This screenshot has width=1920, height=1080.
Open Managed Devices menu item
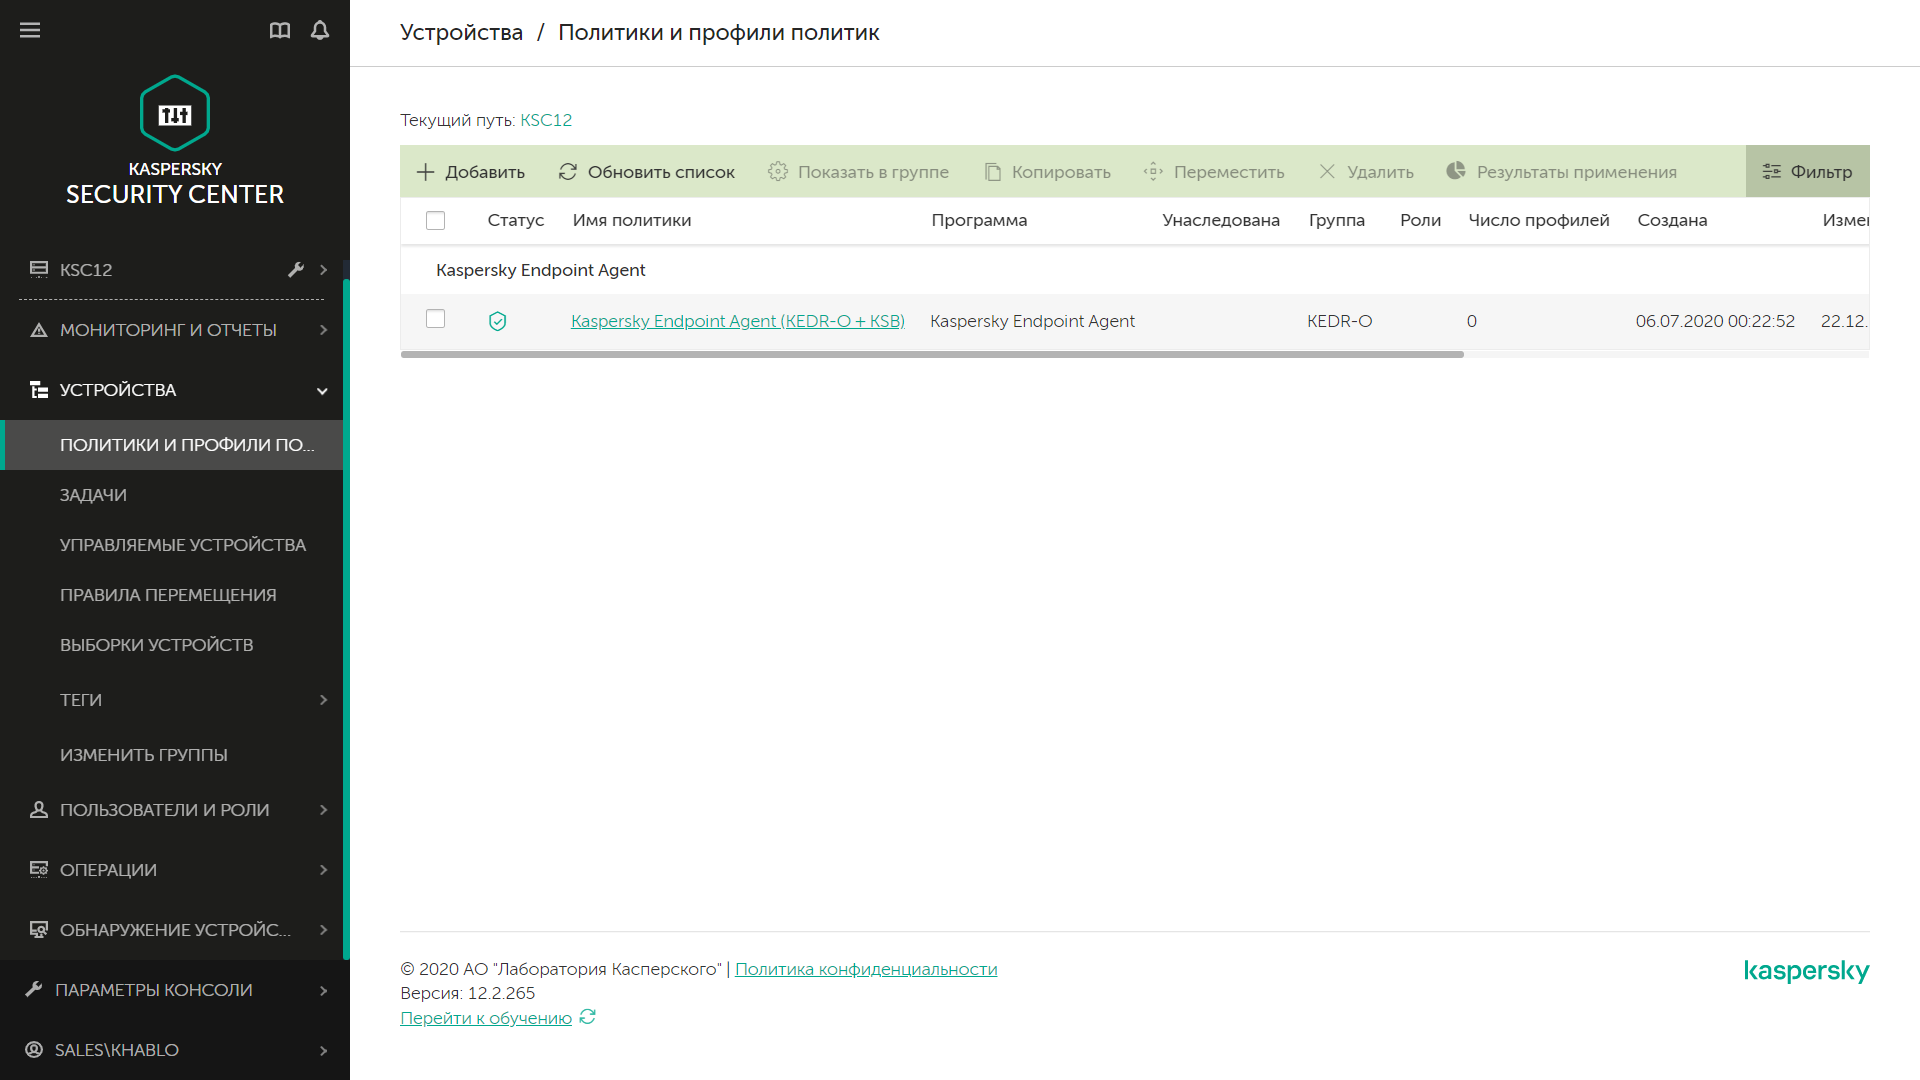[x=182, y=545]
